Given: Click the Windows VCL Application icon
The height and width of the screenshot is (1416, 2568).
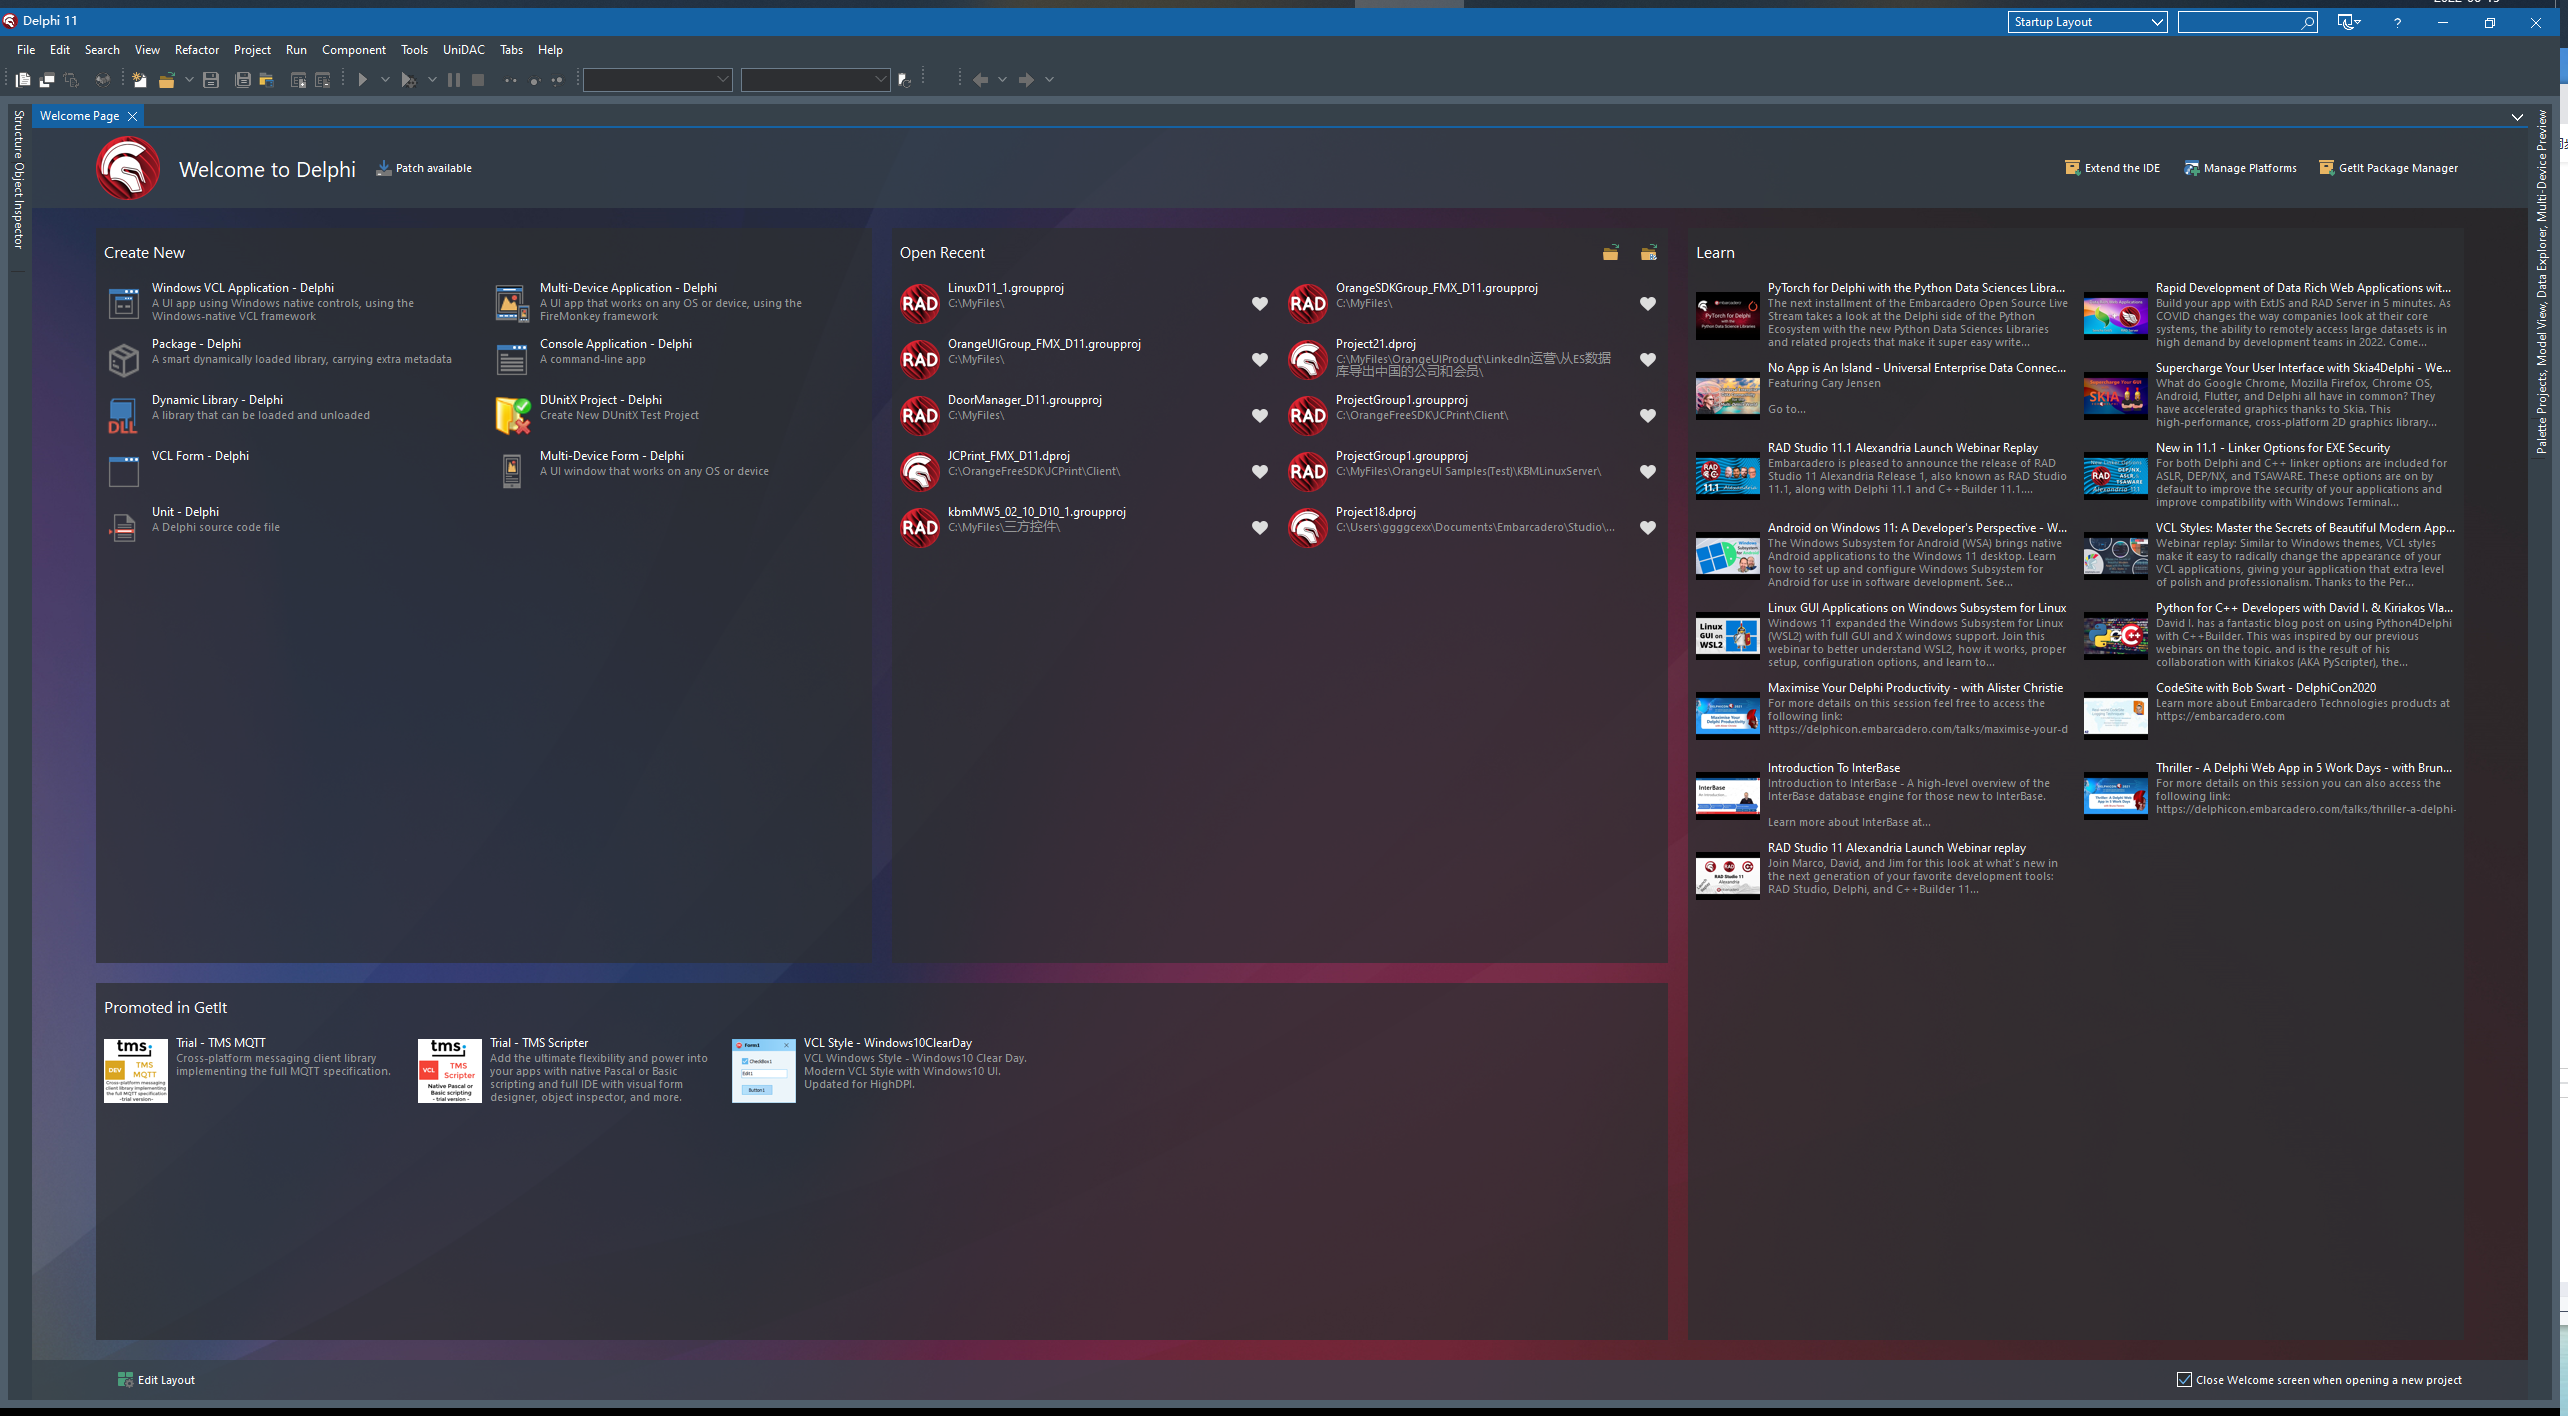Looking at the screenshot, I should coord(123,303).
